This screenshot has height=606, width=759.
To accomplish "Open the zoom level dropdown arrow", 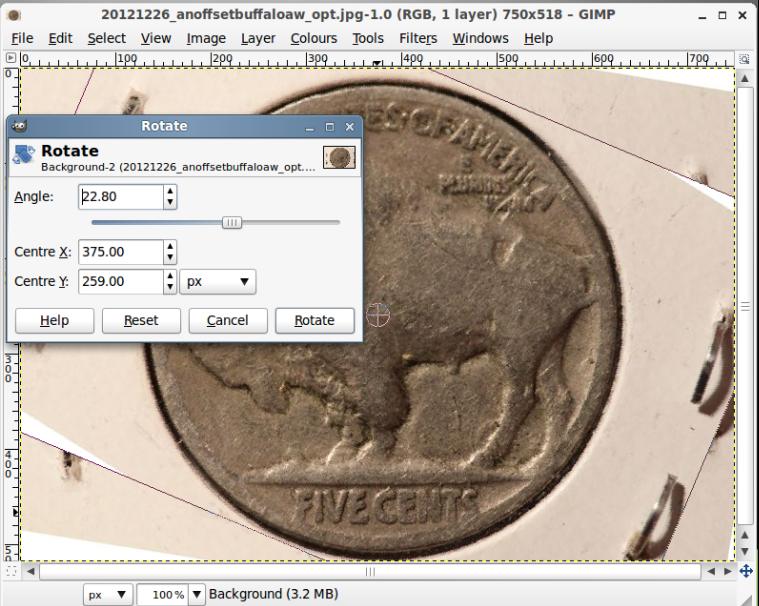I will (197, 594).
